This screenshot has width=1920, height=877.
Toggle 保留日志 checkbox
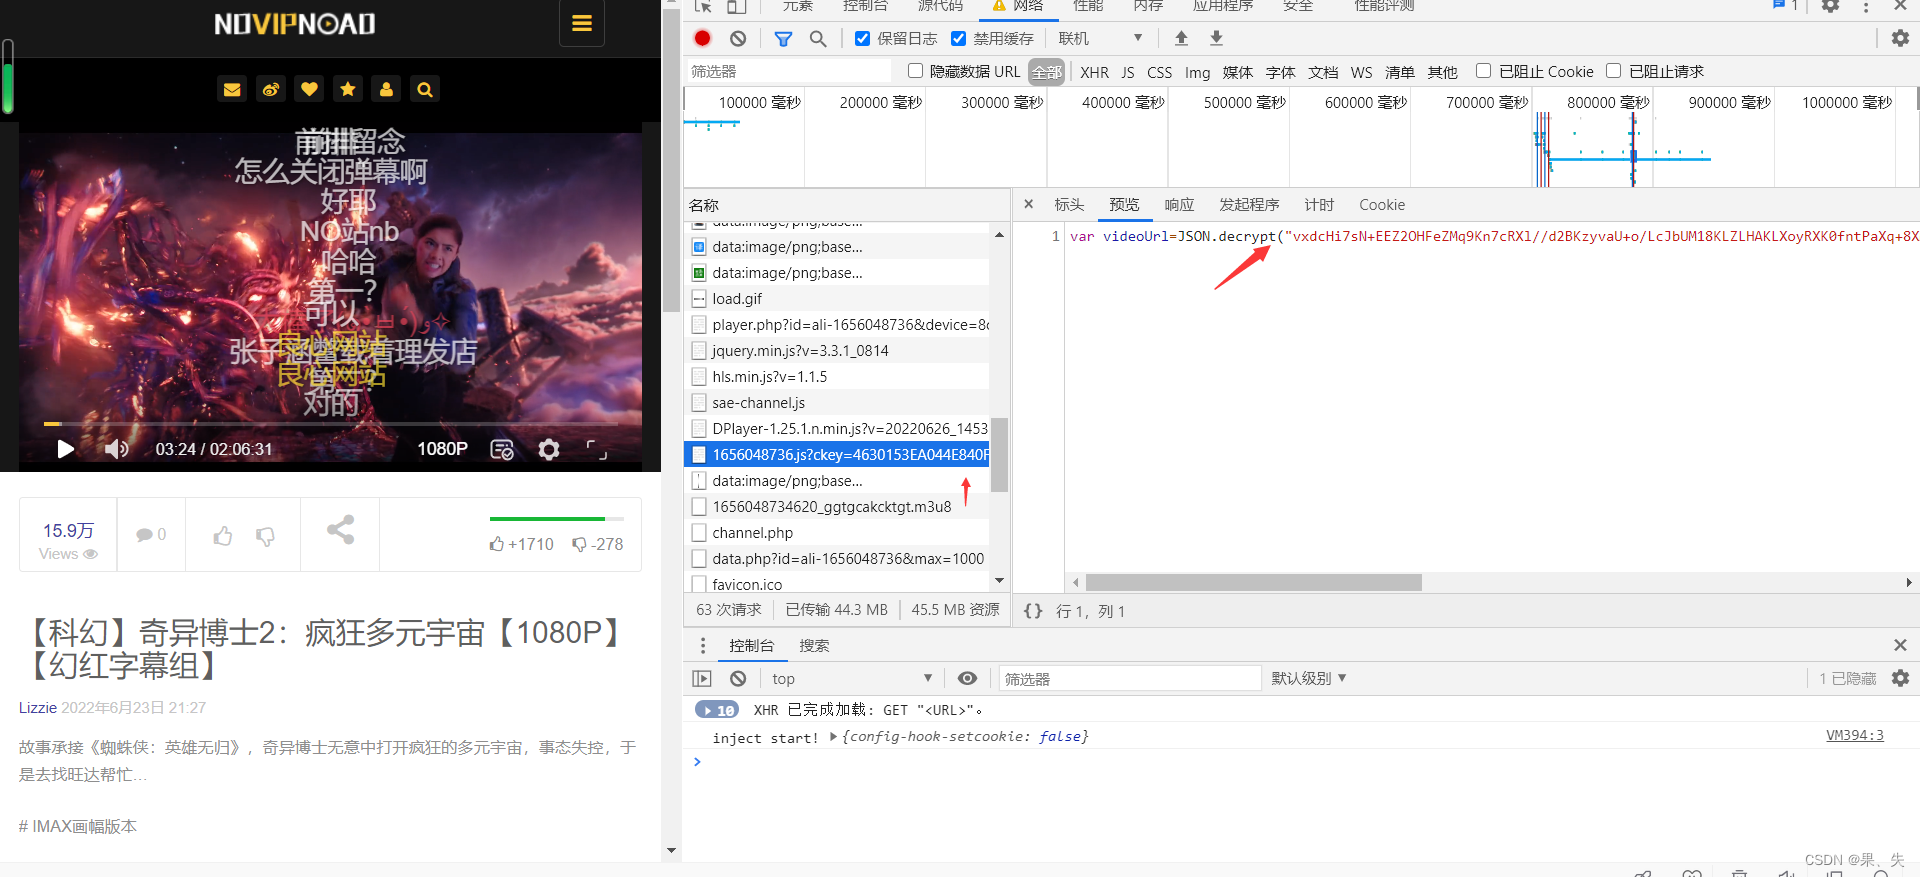click(862, 38)
